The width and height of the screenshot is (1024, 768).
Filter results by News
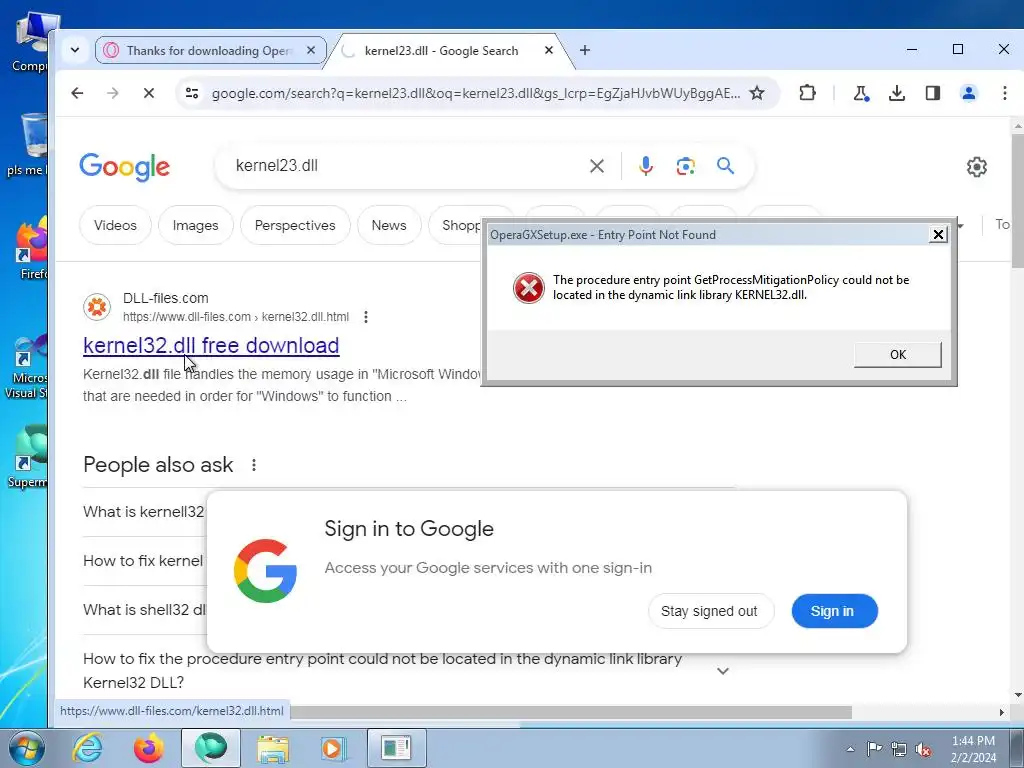[x=389, y=225]
